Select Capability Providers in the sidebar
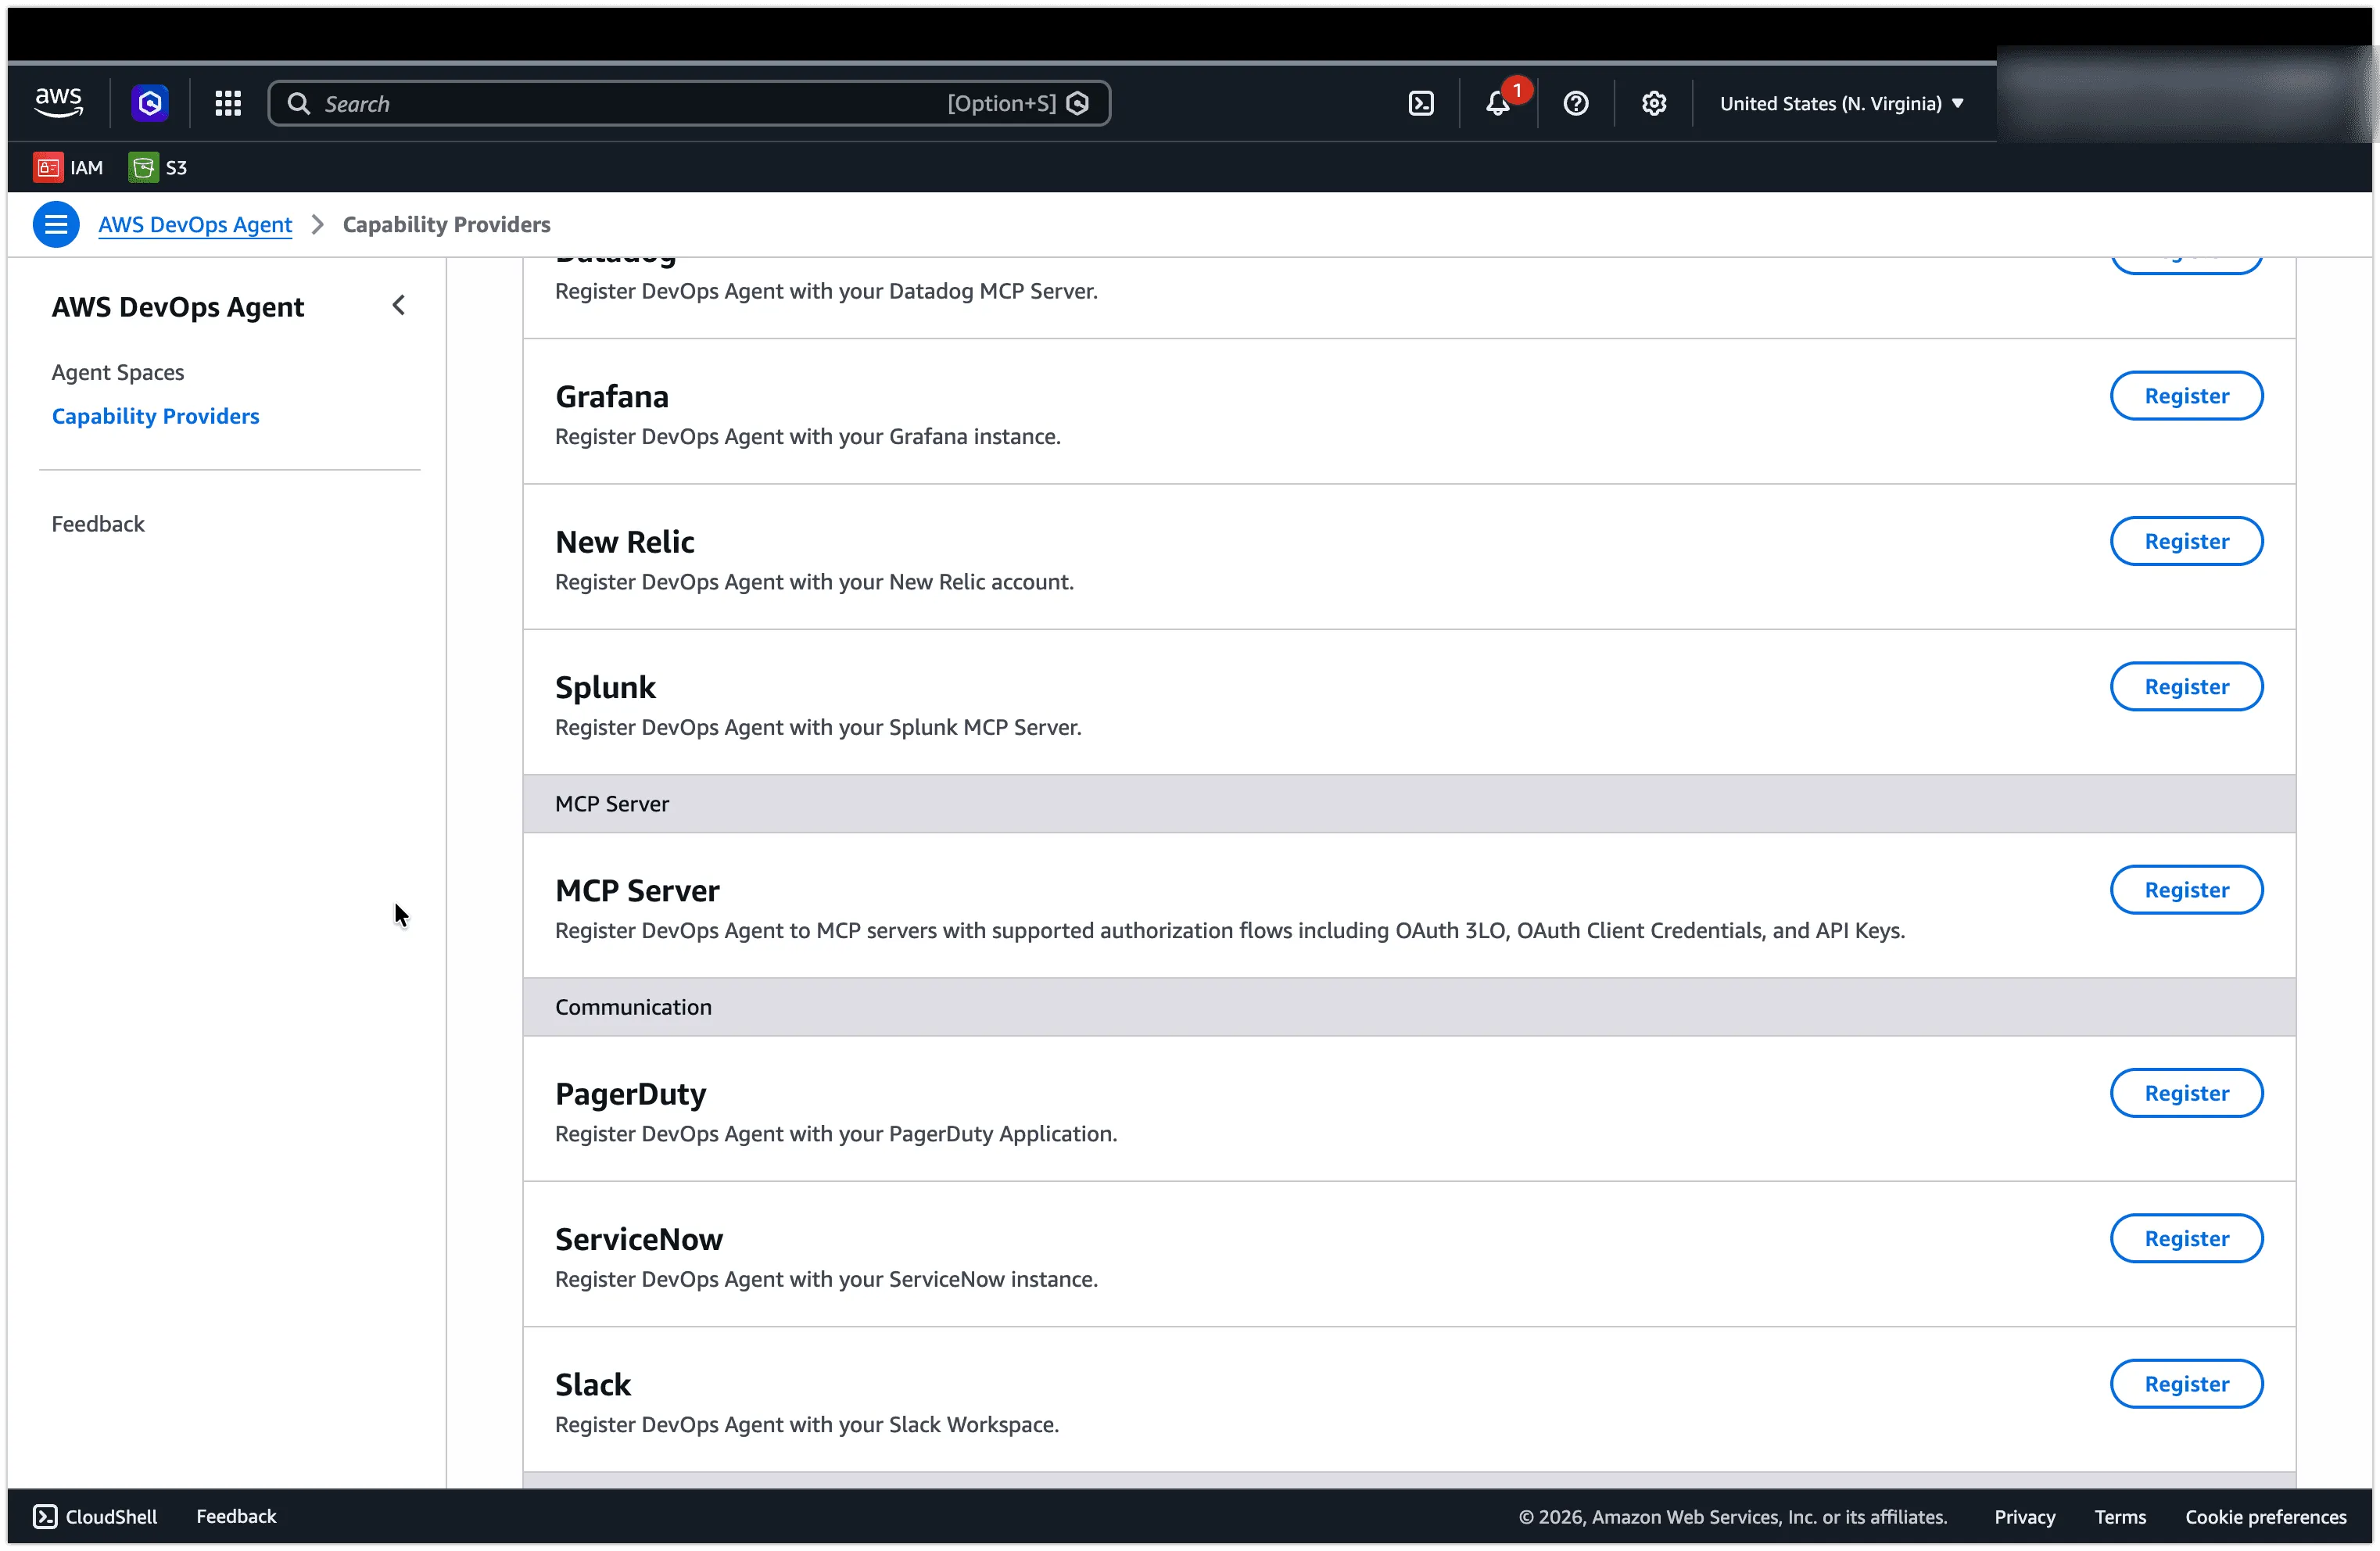Viewport: 2380px width, 1551px height. click(155, 416)
